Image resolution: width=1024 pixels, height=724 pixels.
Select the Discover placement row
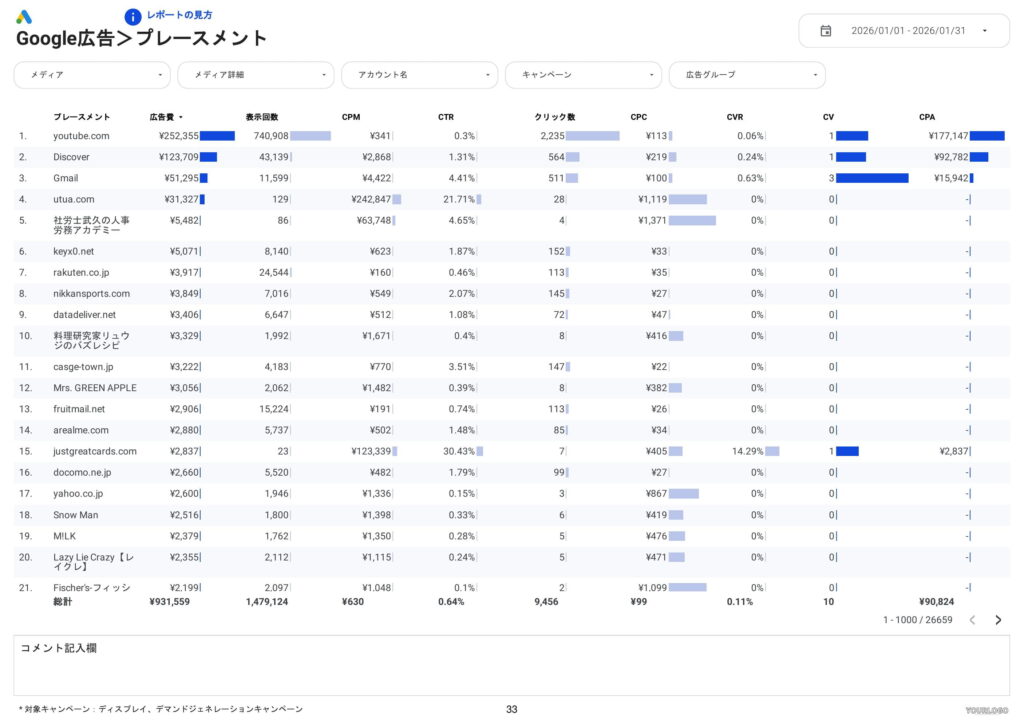click(512, 157)
